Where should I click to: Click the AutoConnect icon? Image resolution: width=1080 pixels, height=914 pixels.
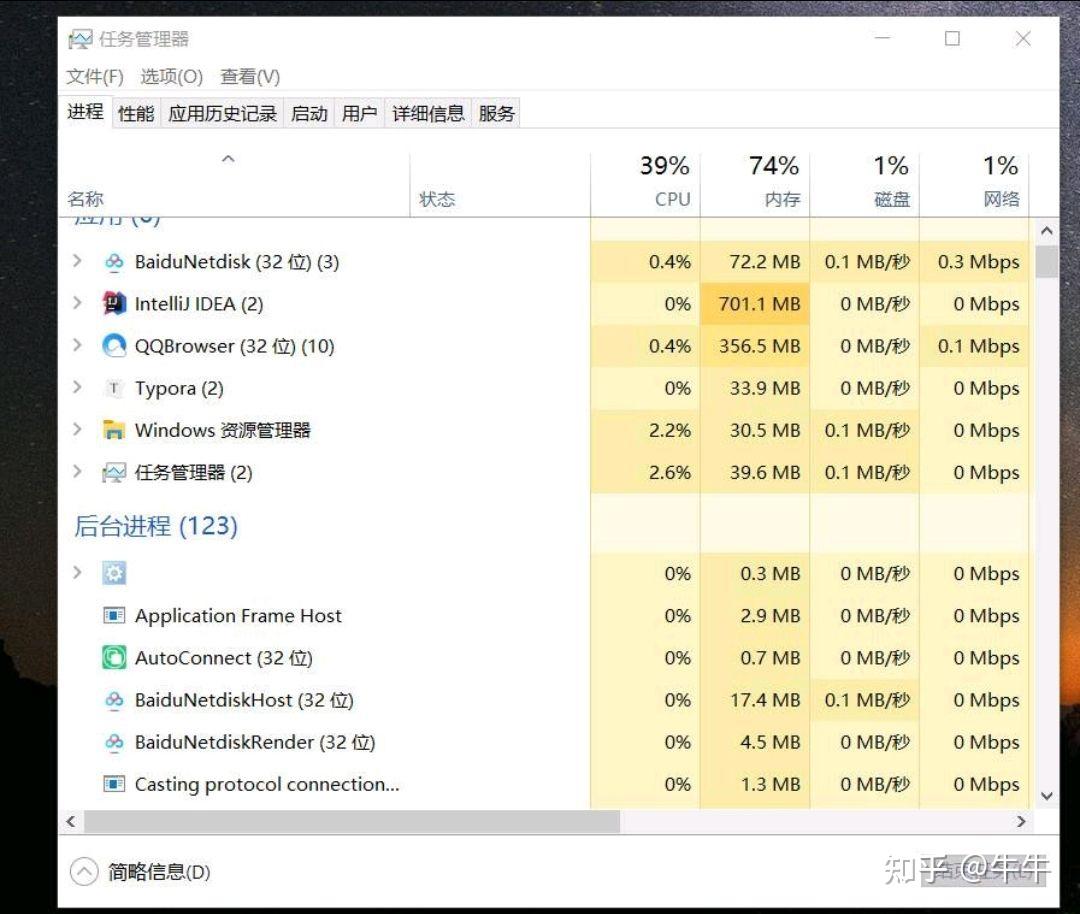pos(114,658)
